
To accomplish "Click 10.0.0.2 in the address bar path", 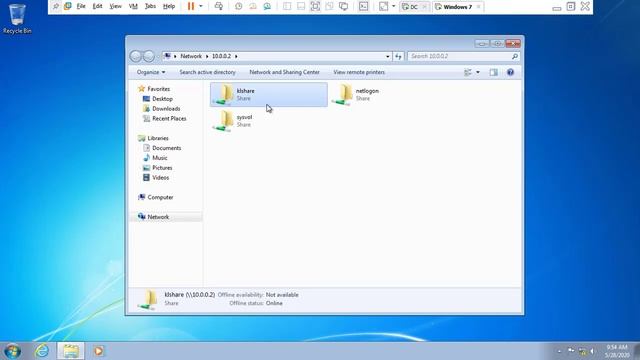I will (221, 56).
